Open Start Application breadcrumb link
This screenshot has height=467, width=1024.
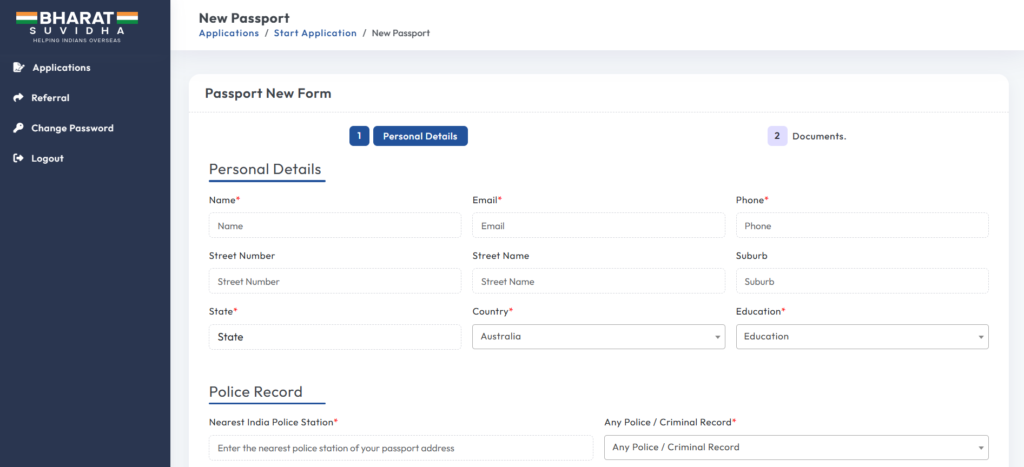315,33
